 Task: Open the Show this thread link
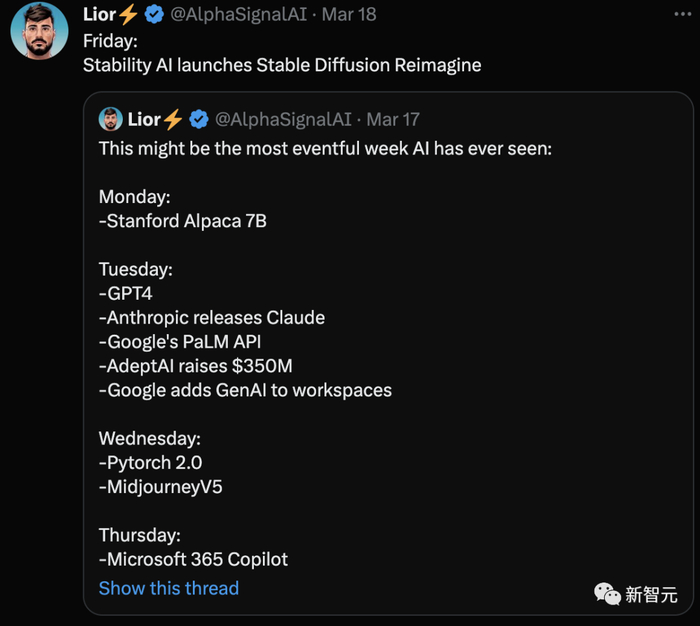coord(168,588)
